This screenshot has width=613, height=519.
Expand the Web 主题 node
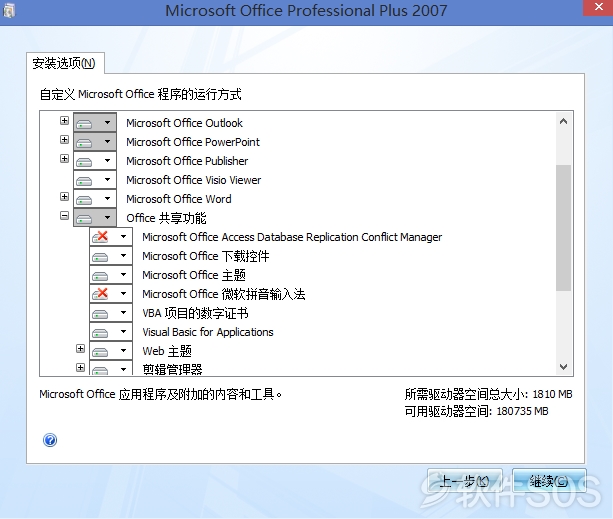pos(81,349)
